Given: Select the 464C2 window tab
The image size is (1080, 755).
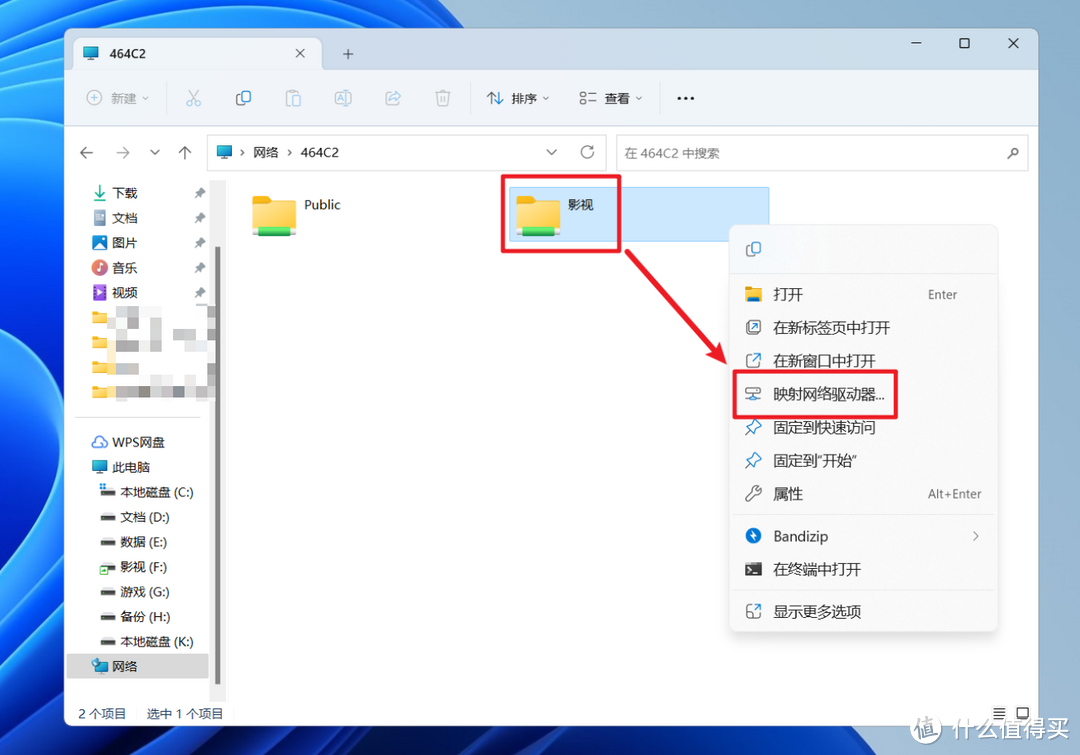Looking at the screenshot, I should (197, 54).
